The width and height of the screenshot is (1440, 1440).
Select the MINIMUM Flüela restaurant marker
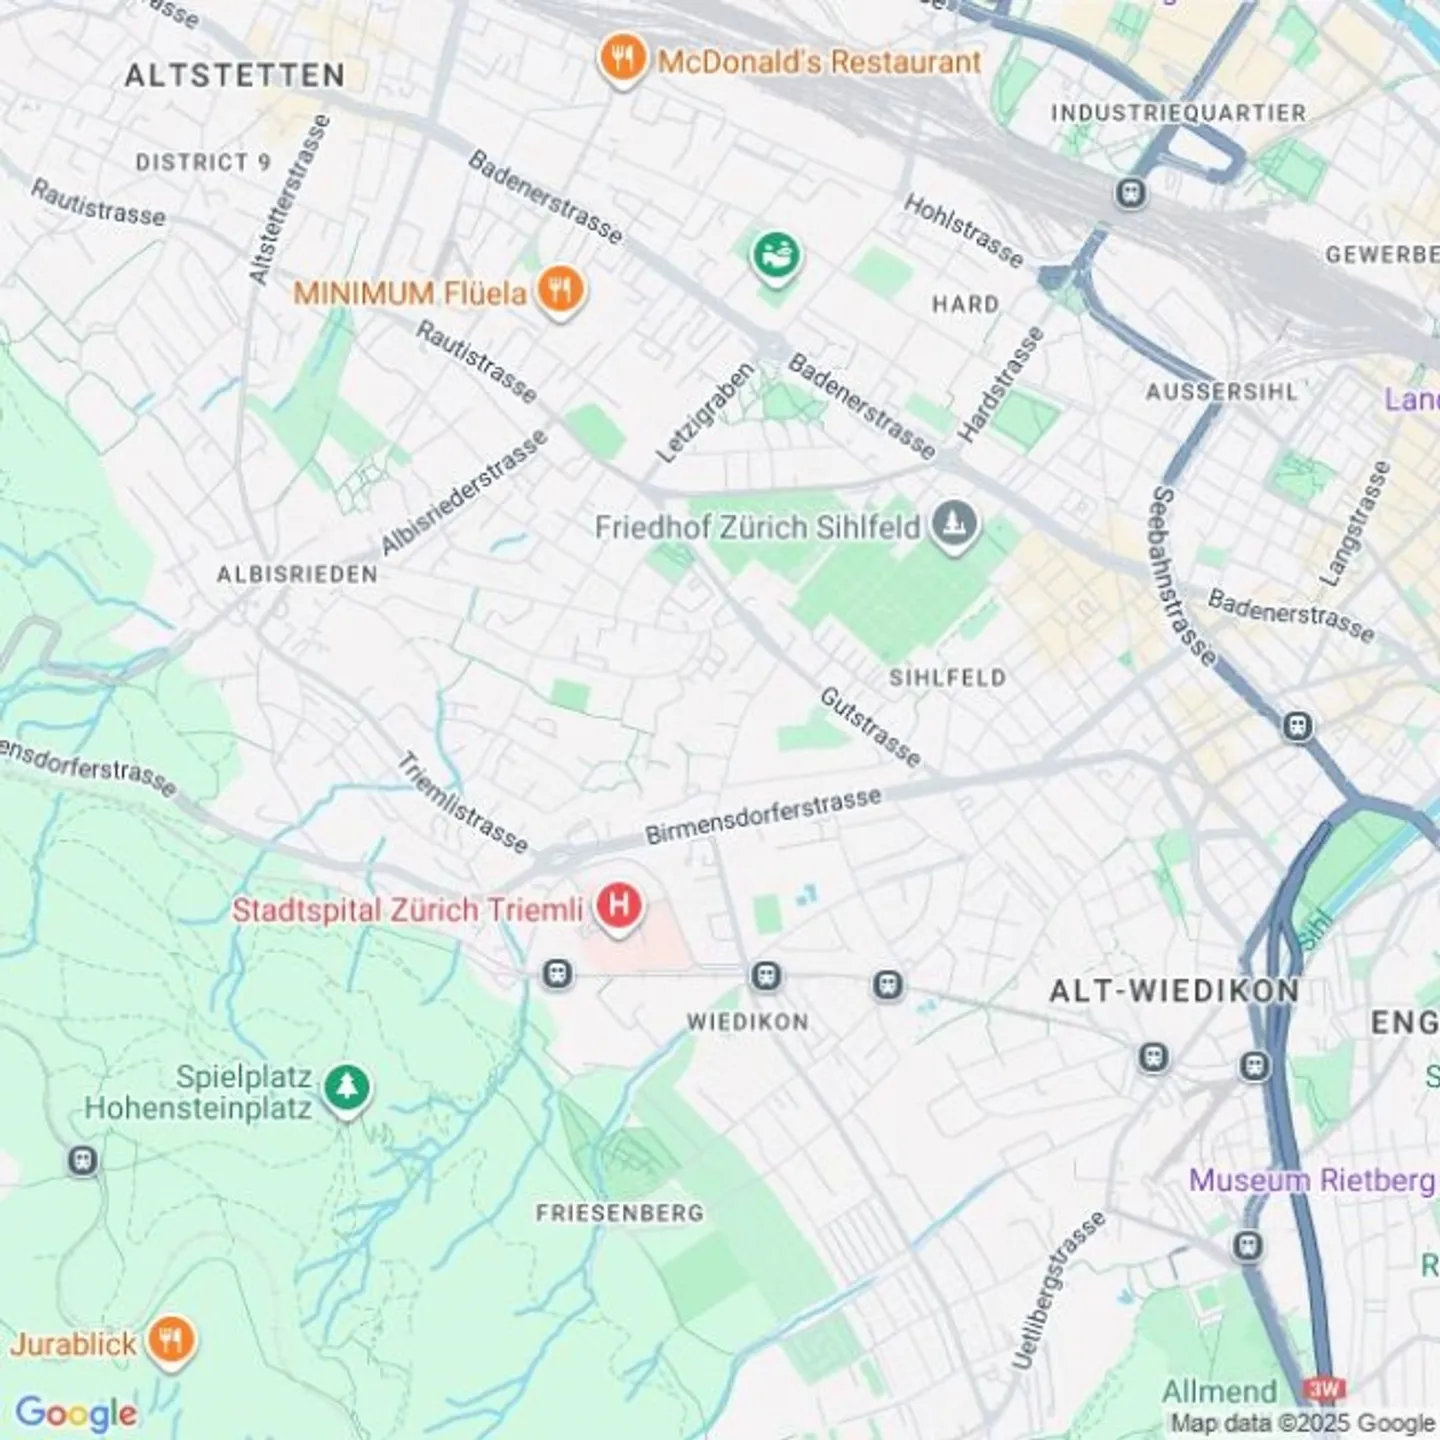pos(561,292)
